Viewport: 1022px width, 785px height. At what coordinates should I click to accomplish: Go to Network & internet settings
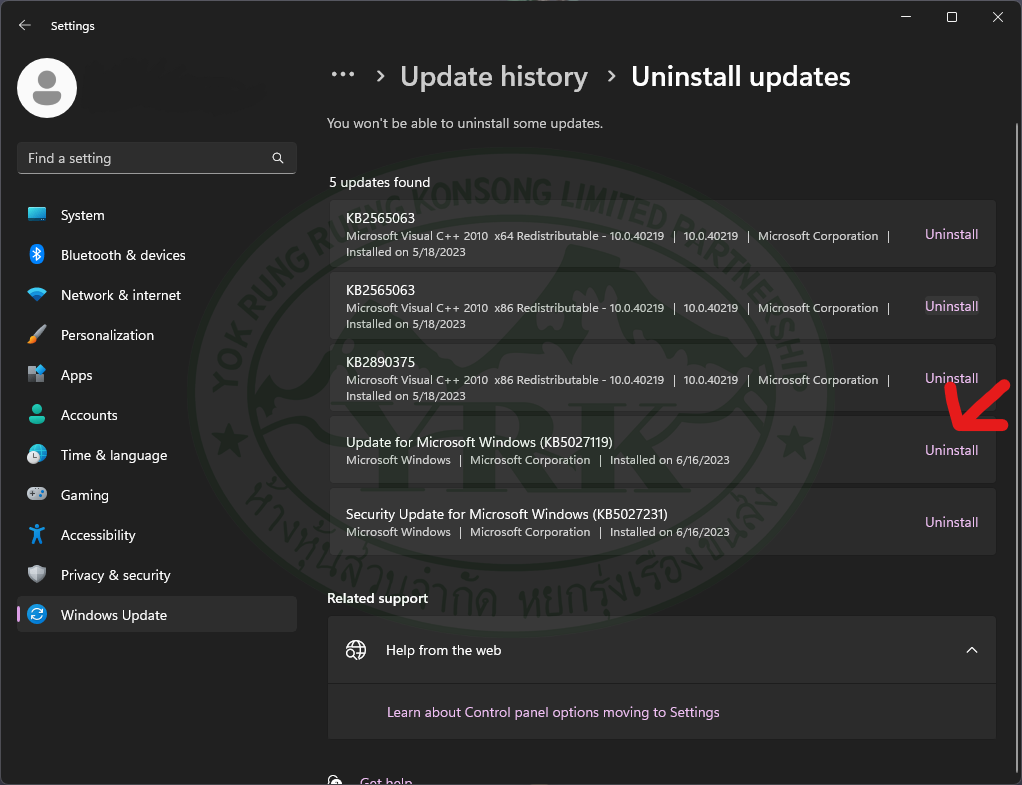156,295
